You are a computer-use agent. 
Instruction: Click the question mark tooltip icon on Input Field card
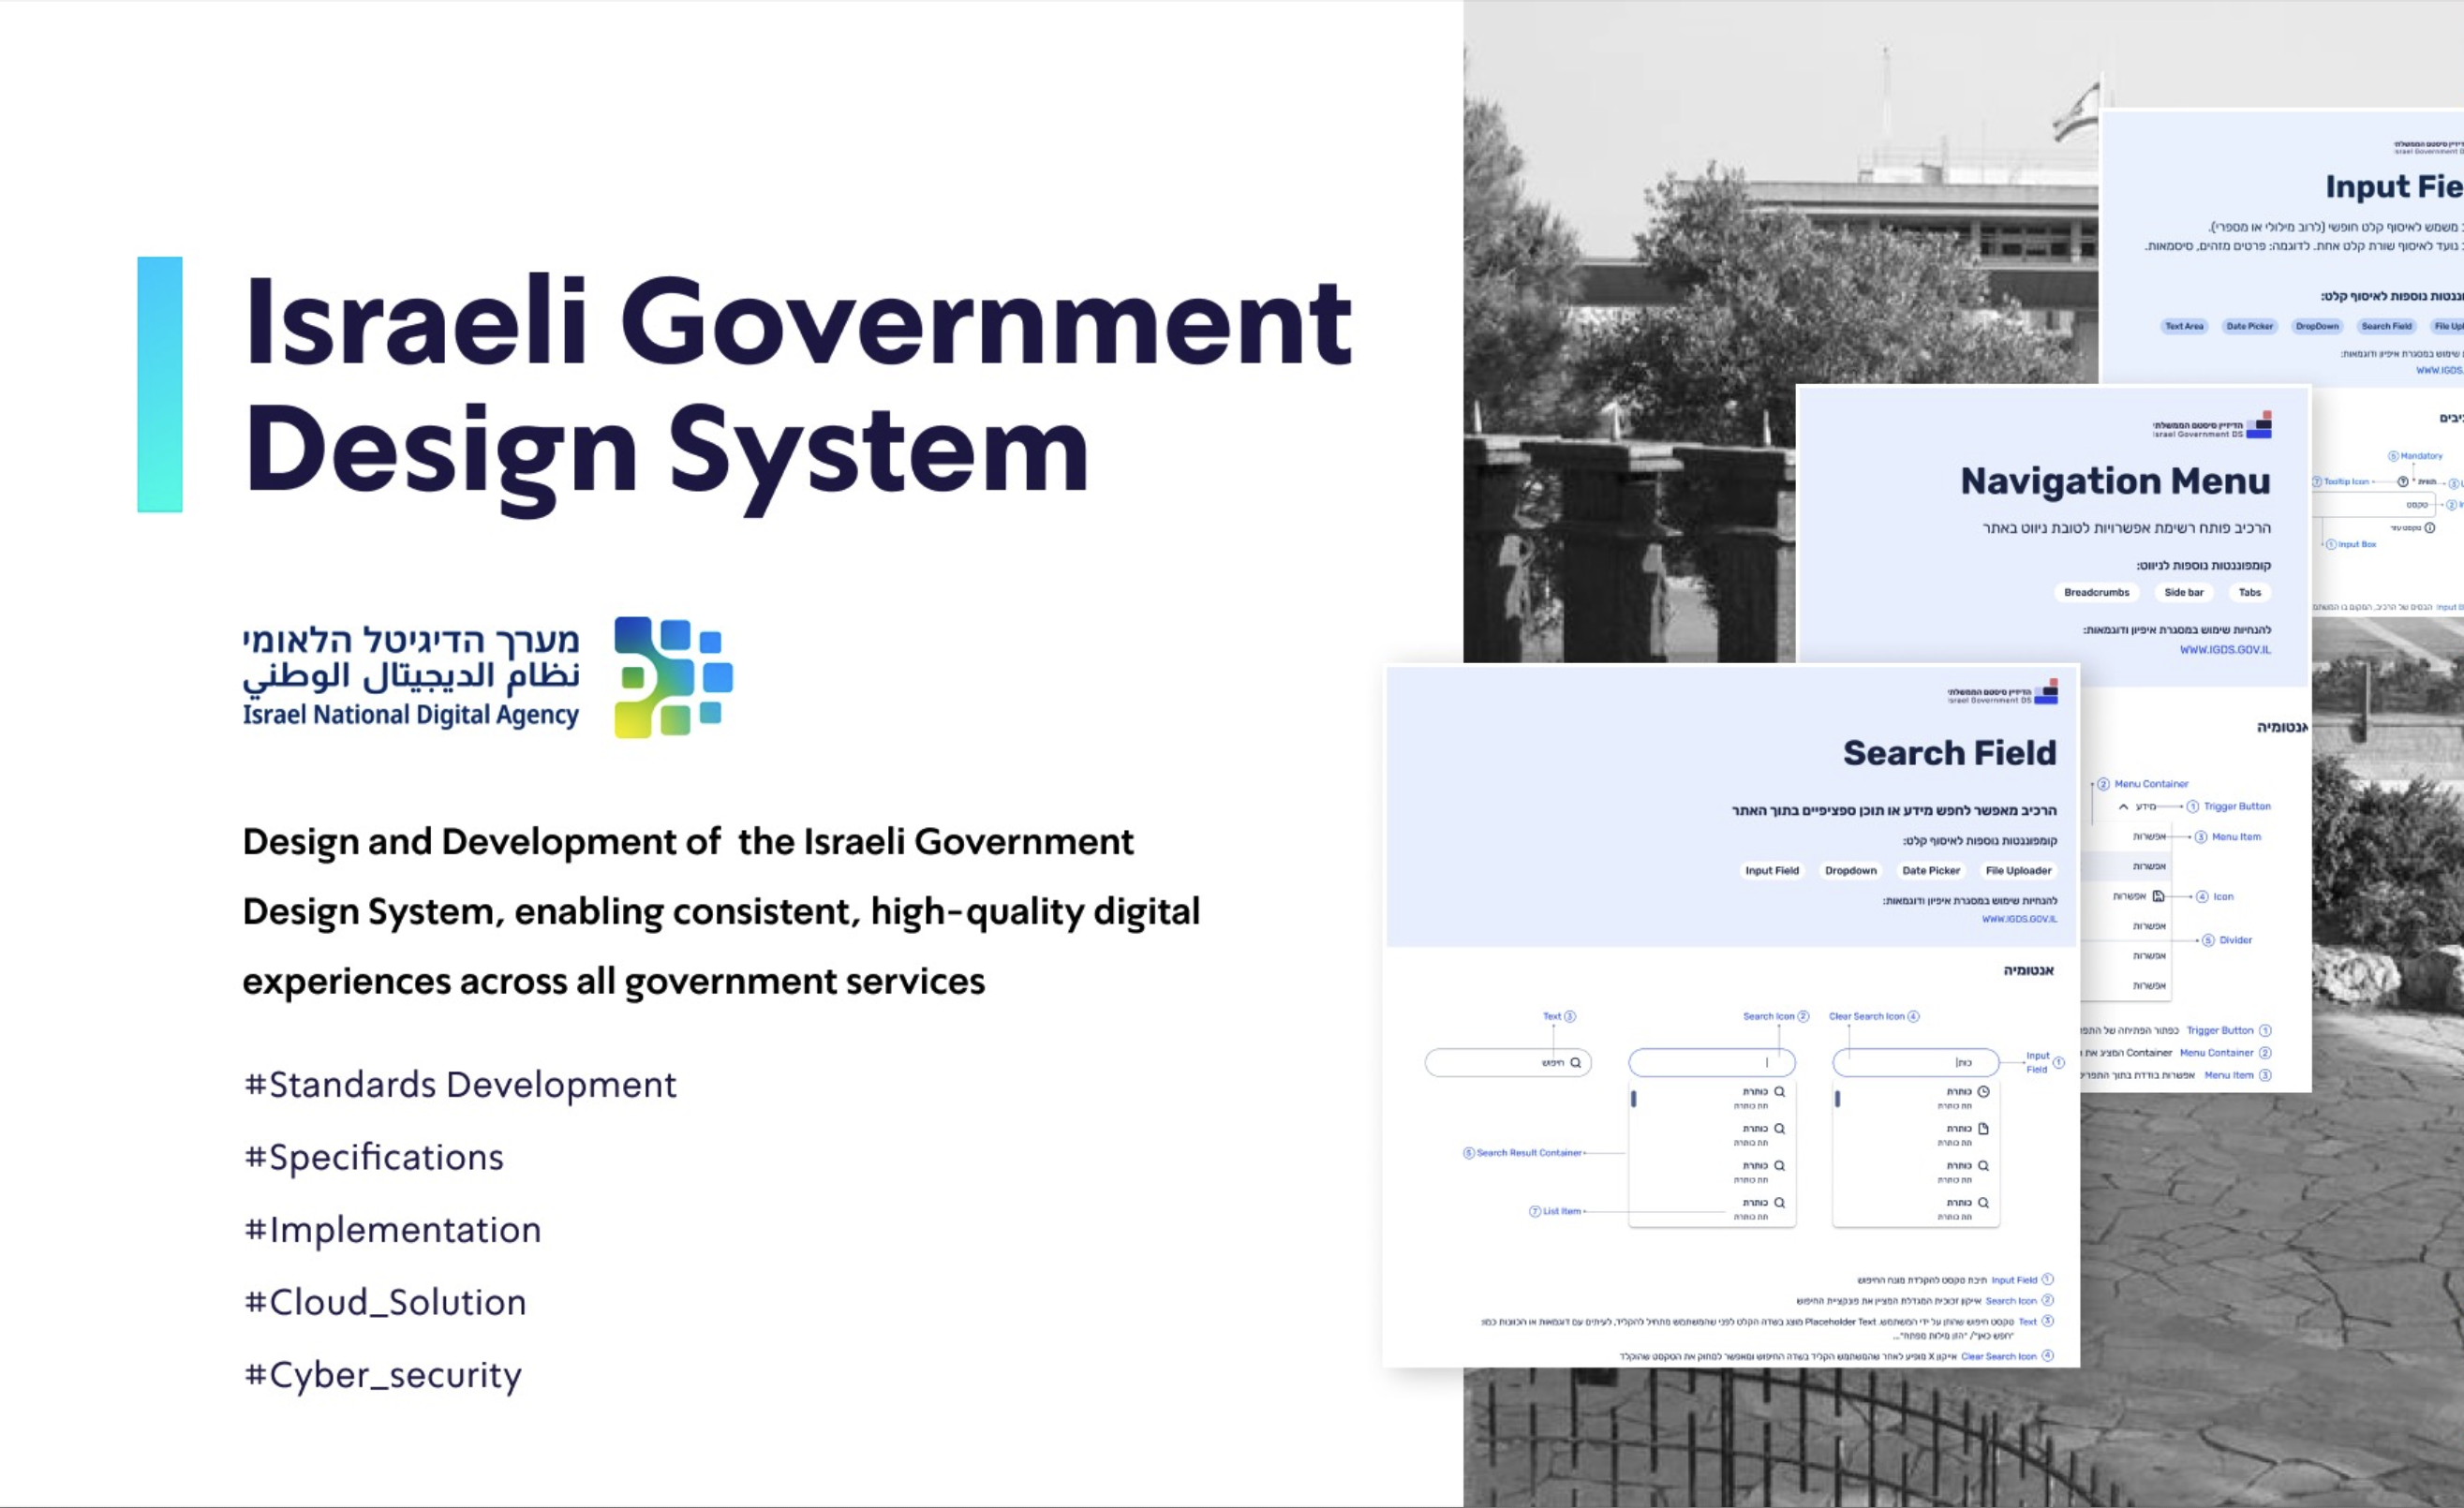point(2402,482)
